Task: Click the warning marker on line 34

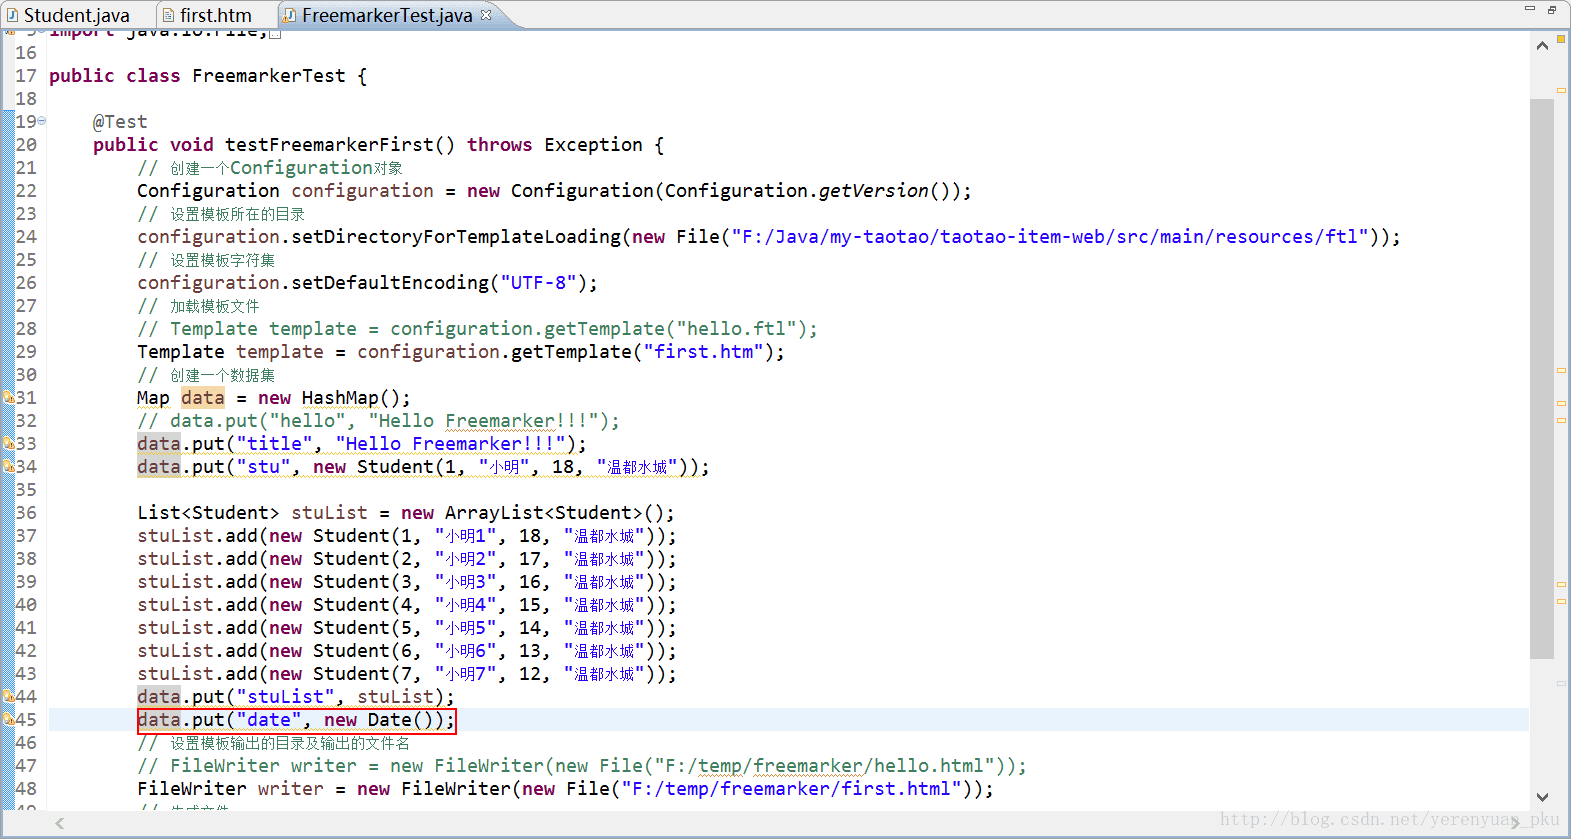Action: (8, 467)
